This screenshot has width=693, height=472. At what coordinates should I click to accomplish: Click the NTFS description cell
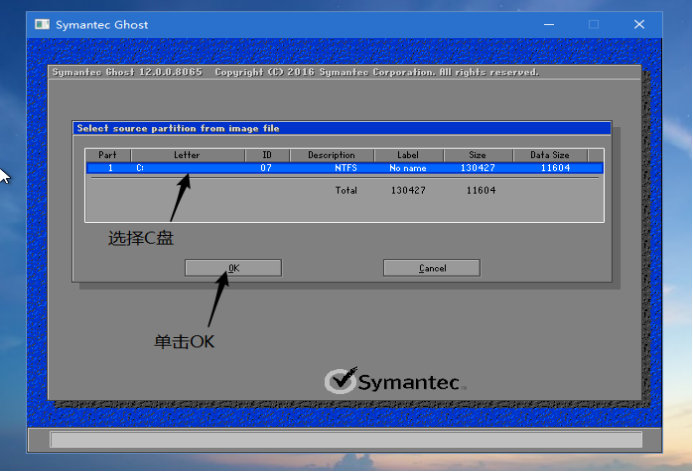346,168
